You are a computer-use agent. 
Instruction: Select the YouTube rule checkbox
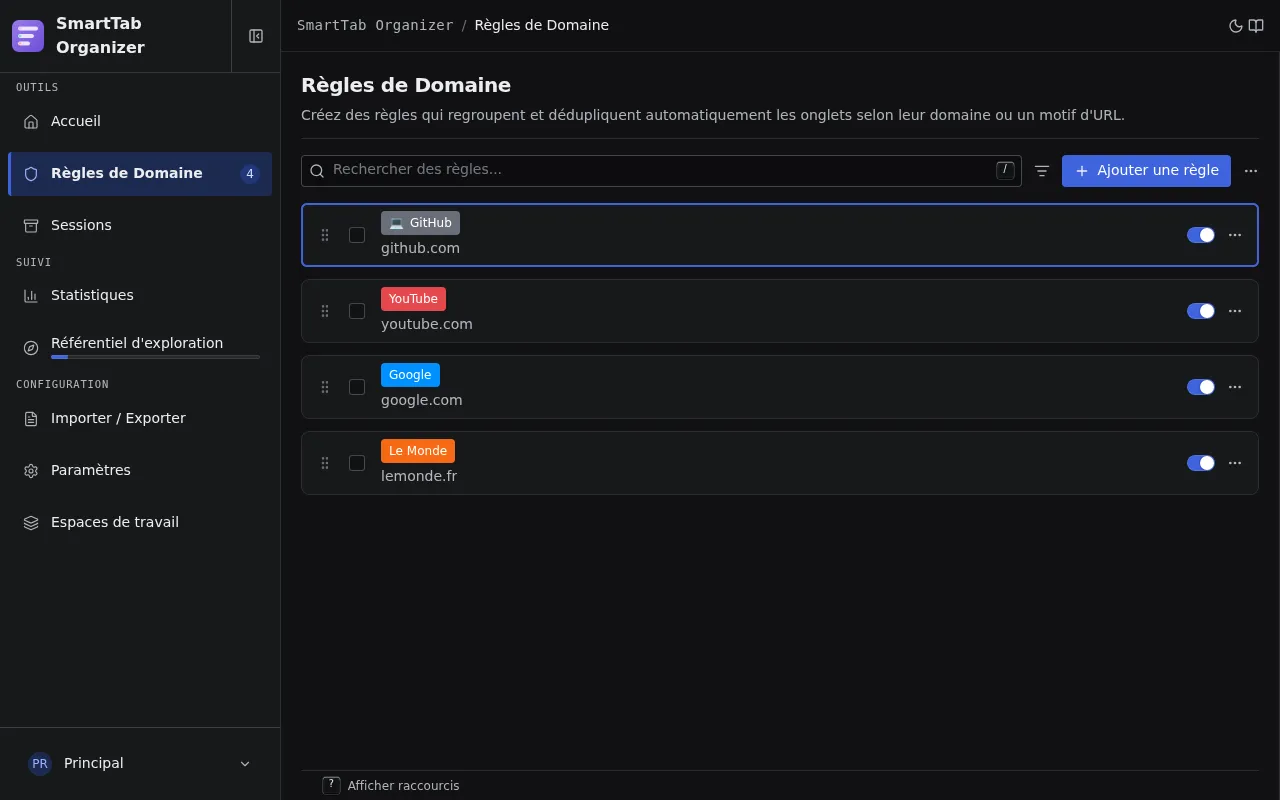coord(357,311)
